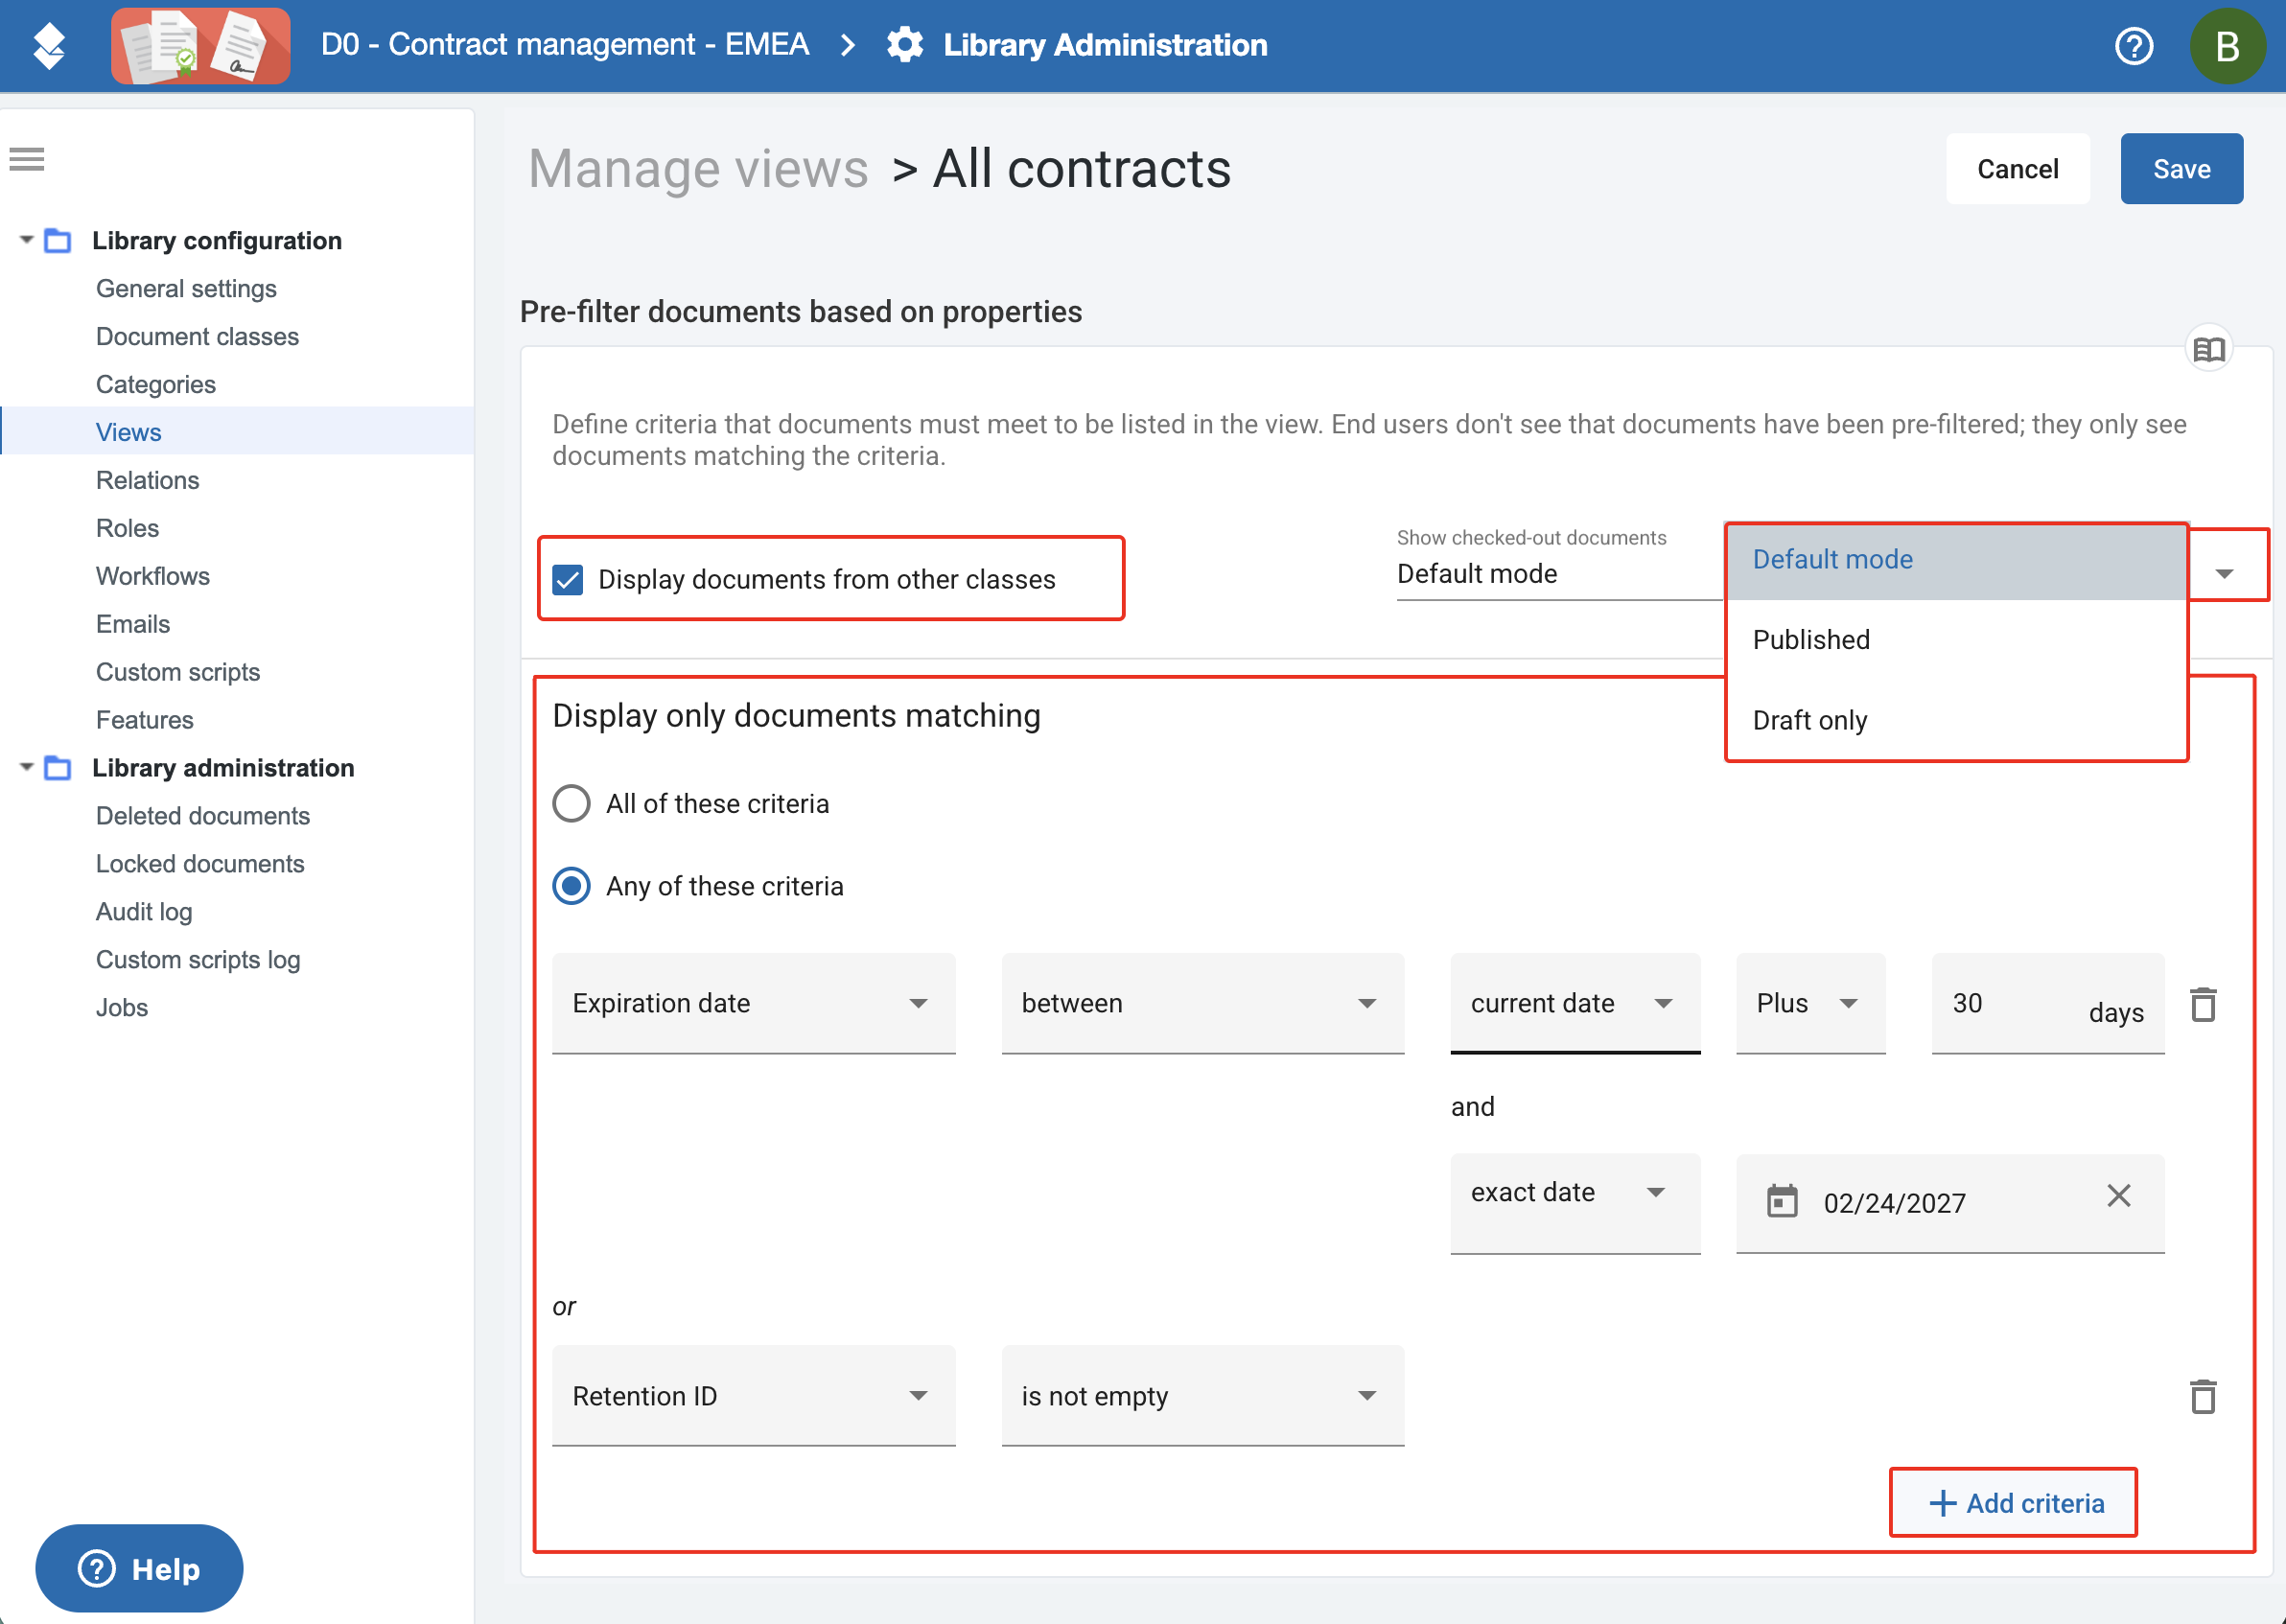
Task: Open Workflows in sidebar
Action: (153, 576)
